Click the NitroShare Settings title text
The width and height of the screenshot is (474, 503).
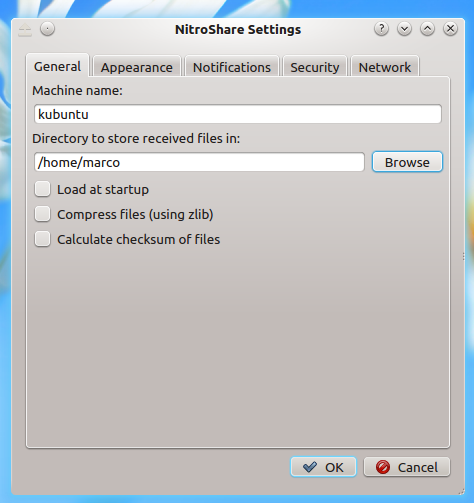238,29
